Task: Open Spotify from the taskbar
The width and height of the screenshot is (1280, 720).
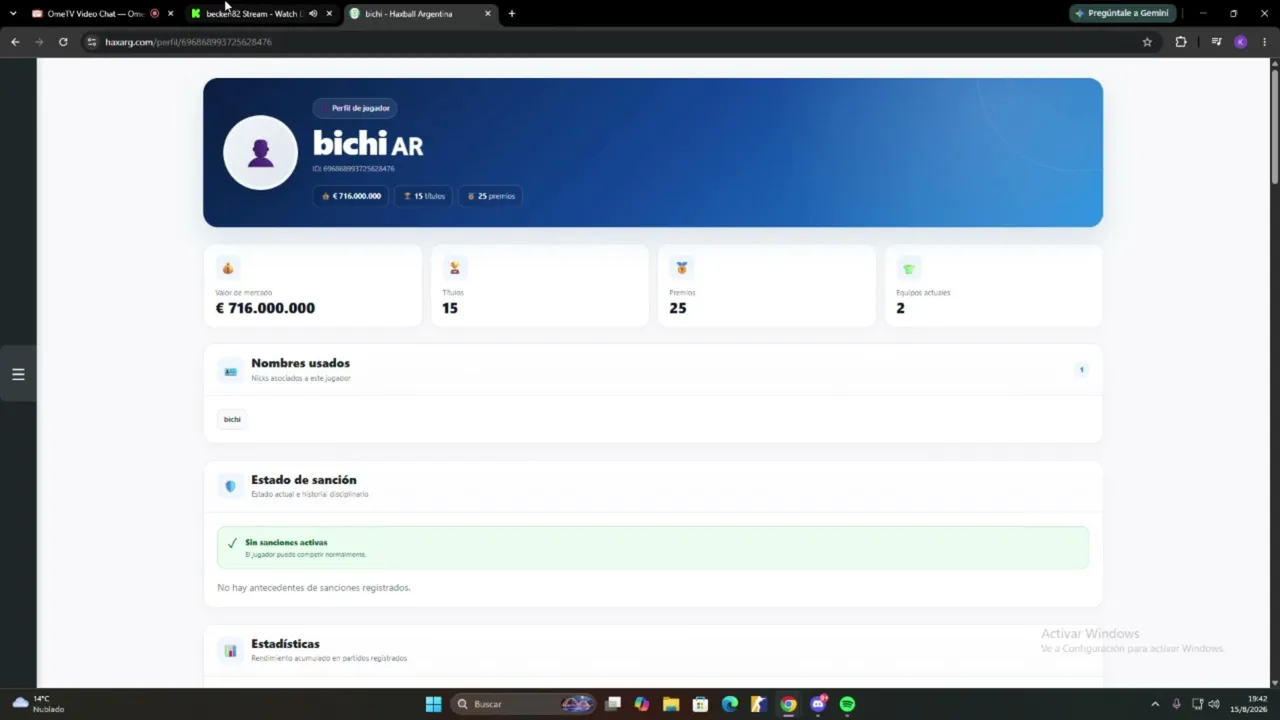Action: [x=848, y=704]
